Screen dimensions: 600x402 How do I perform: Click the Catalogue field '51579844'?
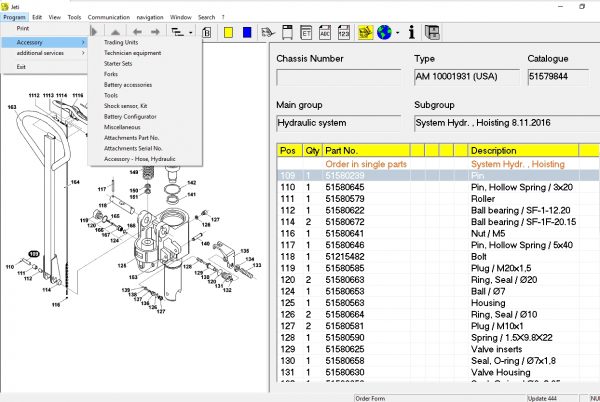[x=558, y=77]
